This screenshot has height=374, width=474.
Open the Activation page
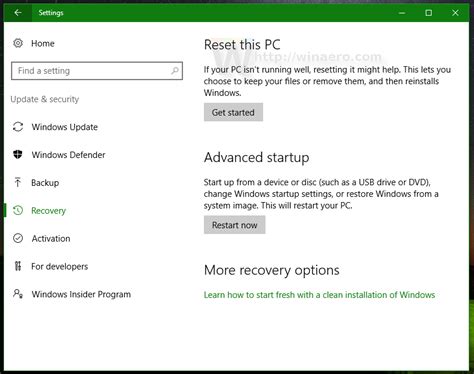tap(51, 238)
